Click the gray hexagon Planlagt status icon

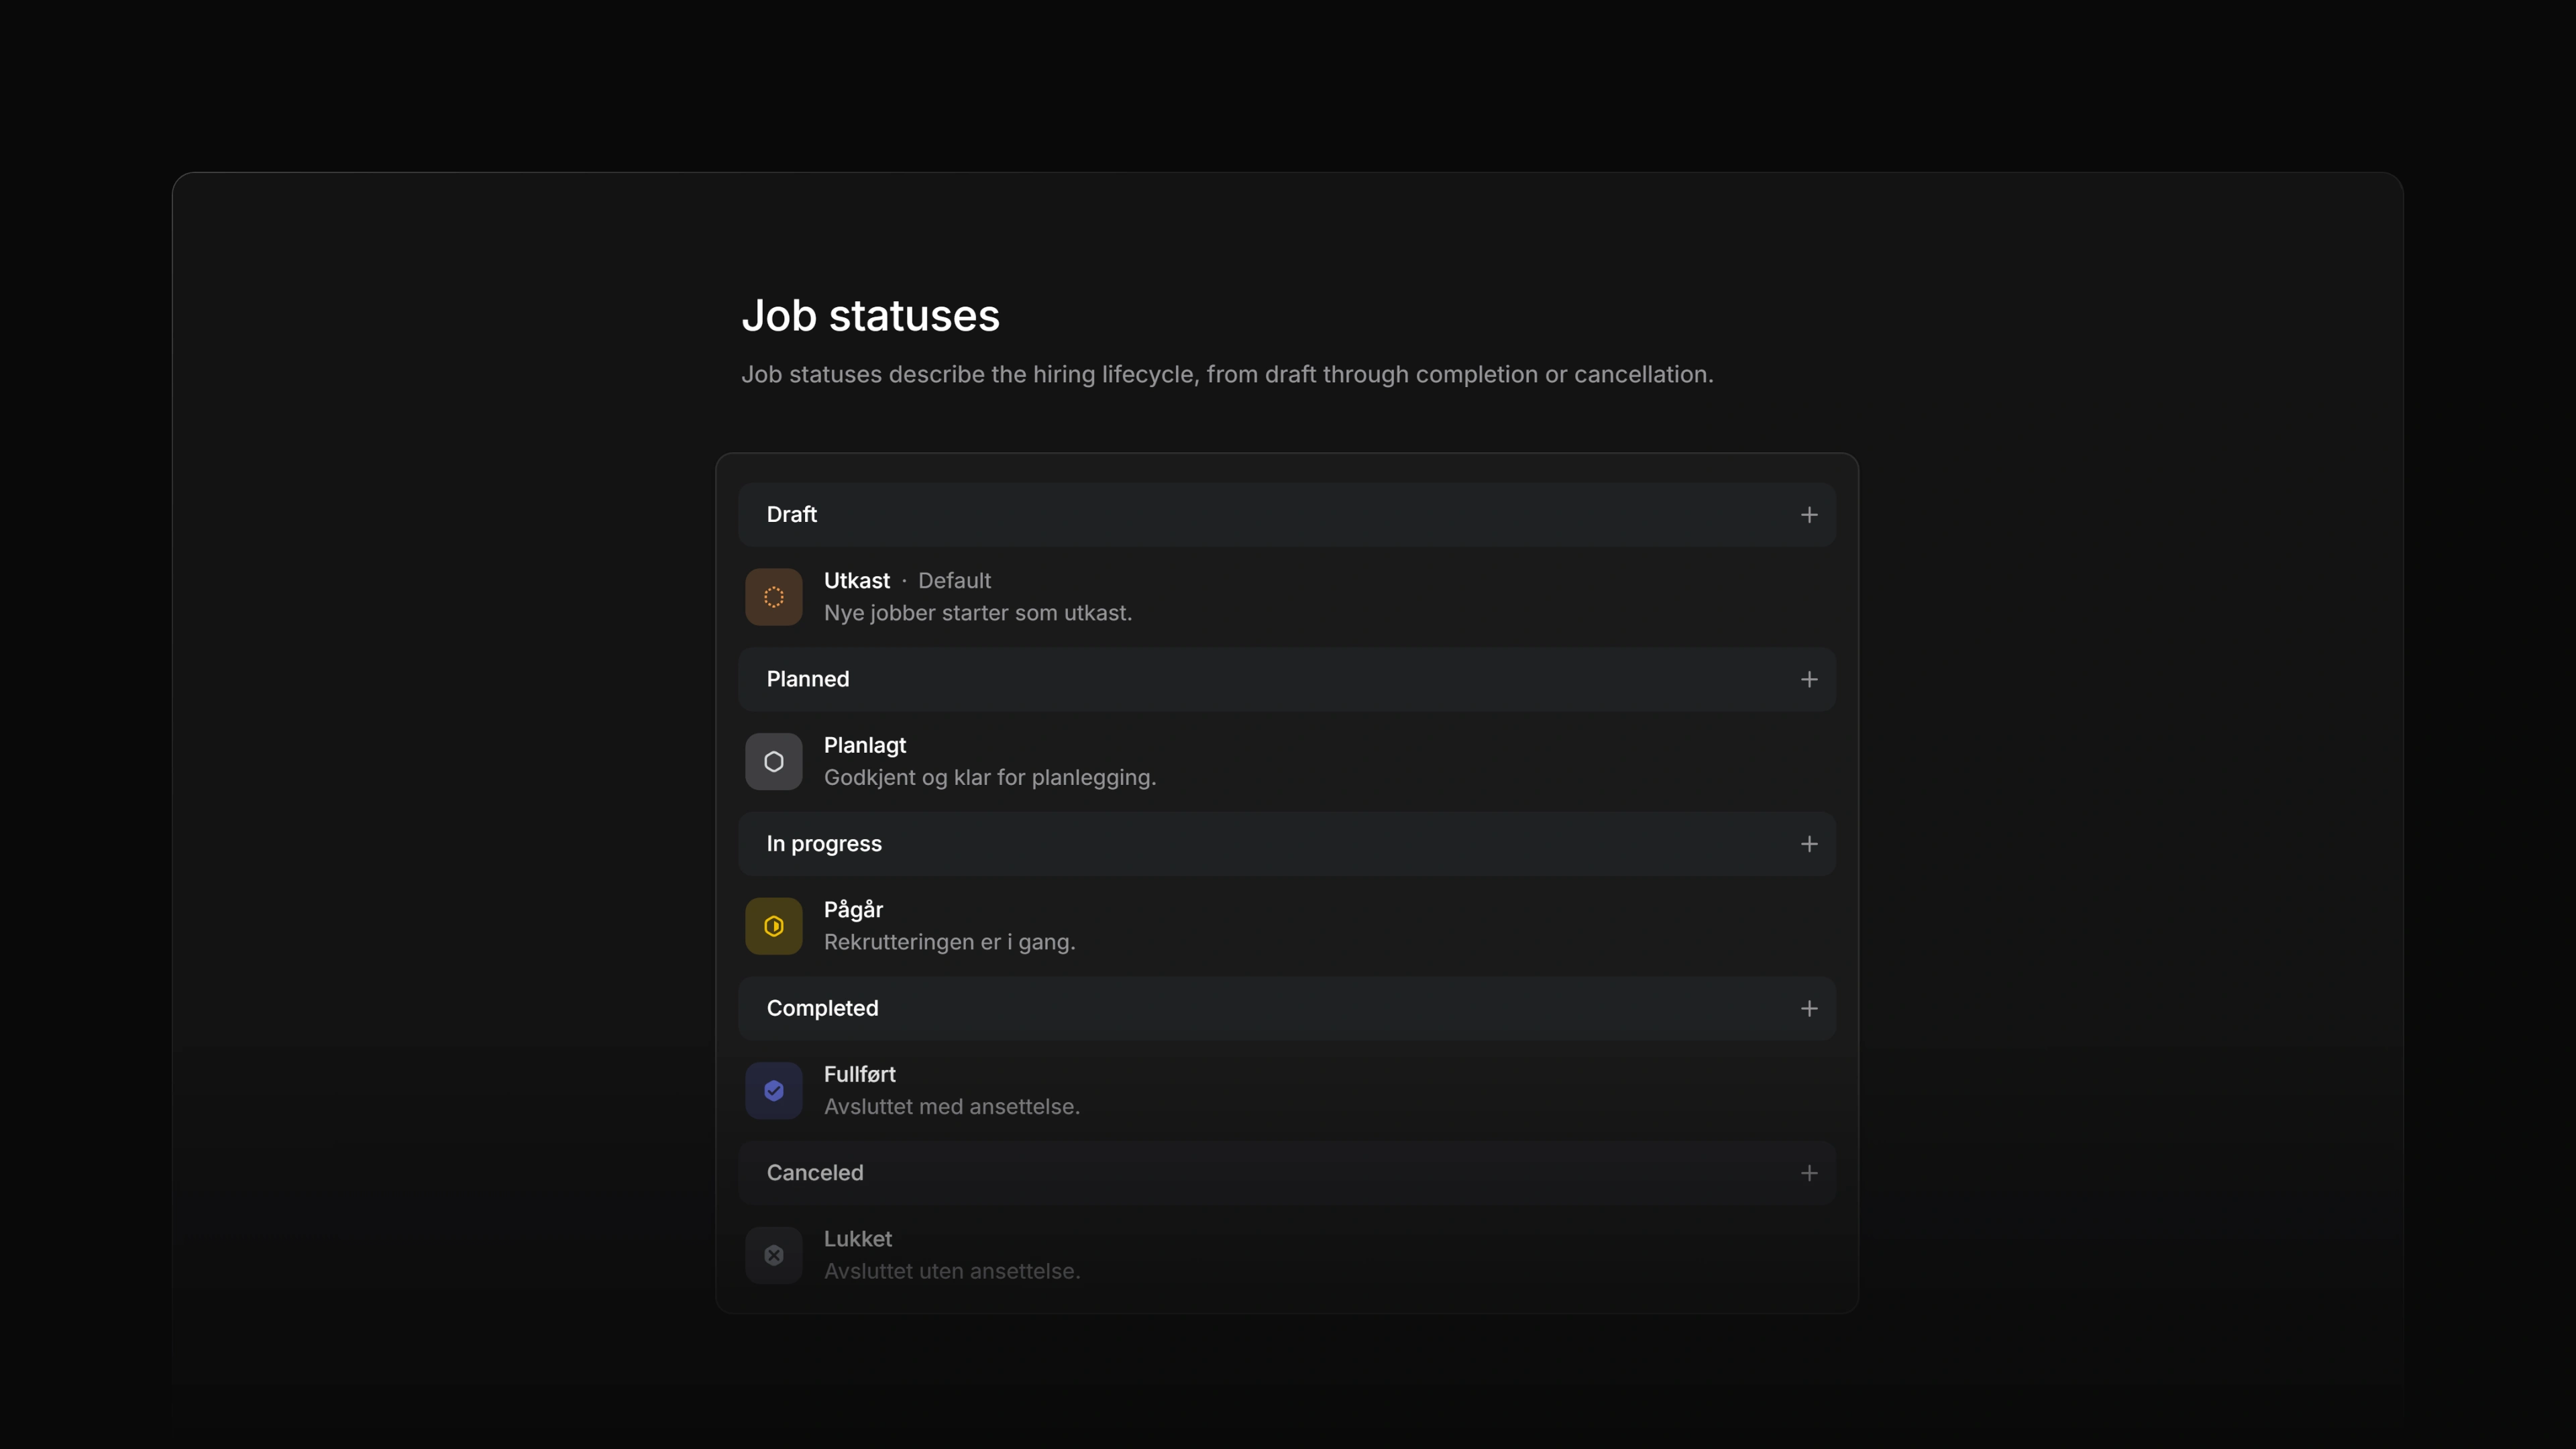tap(773, 762)
